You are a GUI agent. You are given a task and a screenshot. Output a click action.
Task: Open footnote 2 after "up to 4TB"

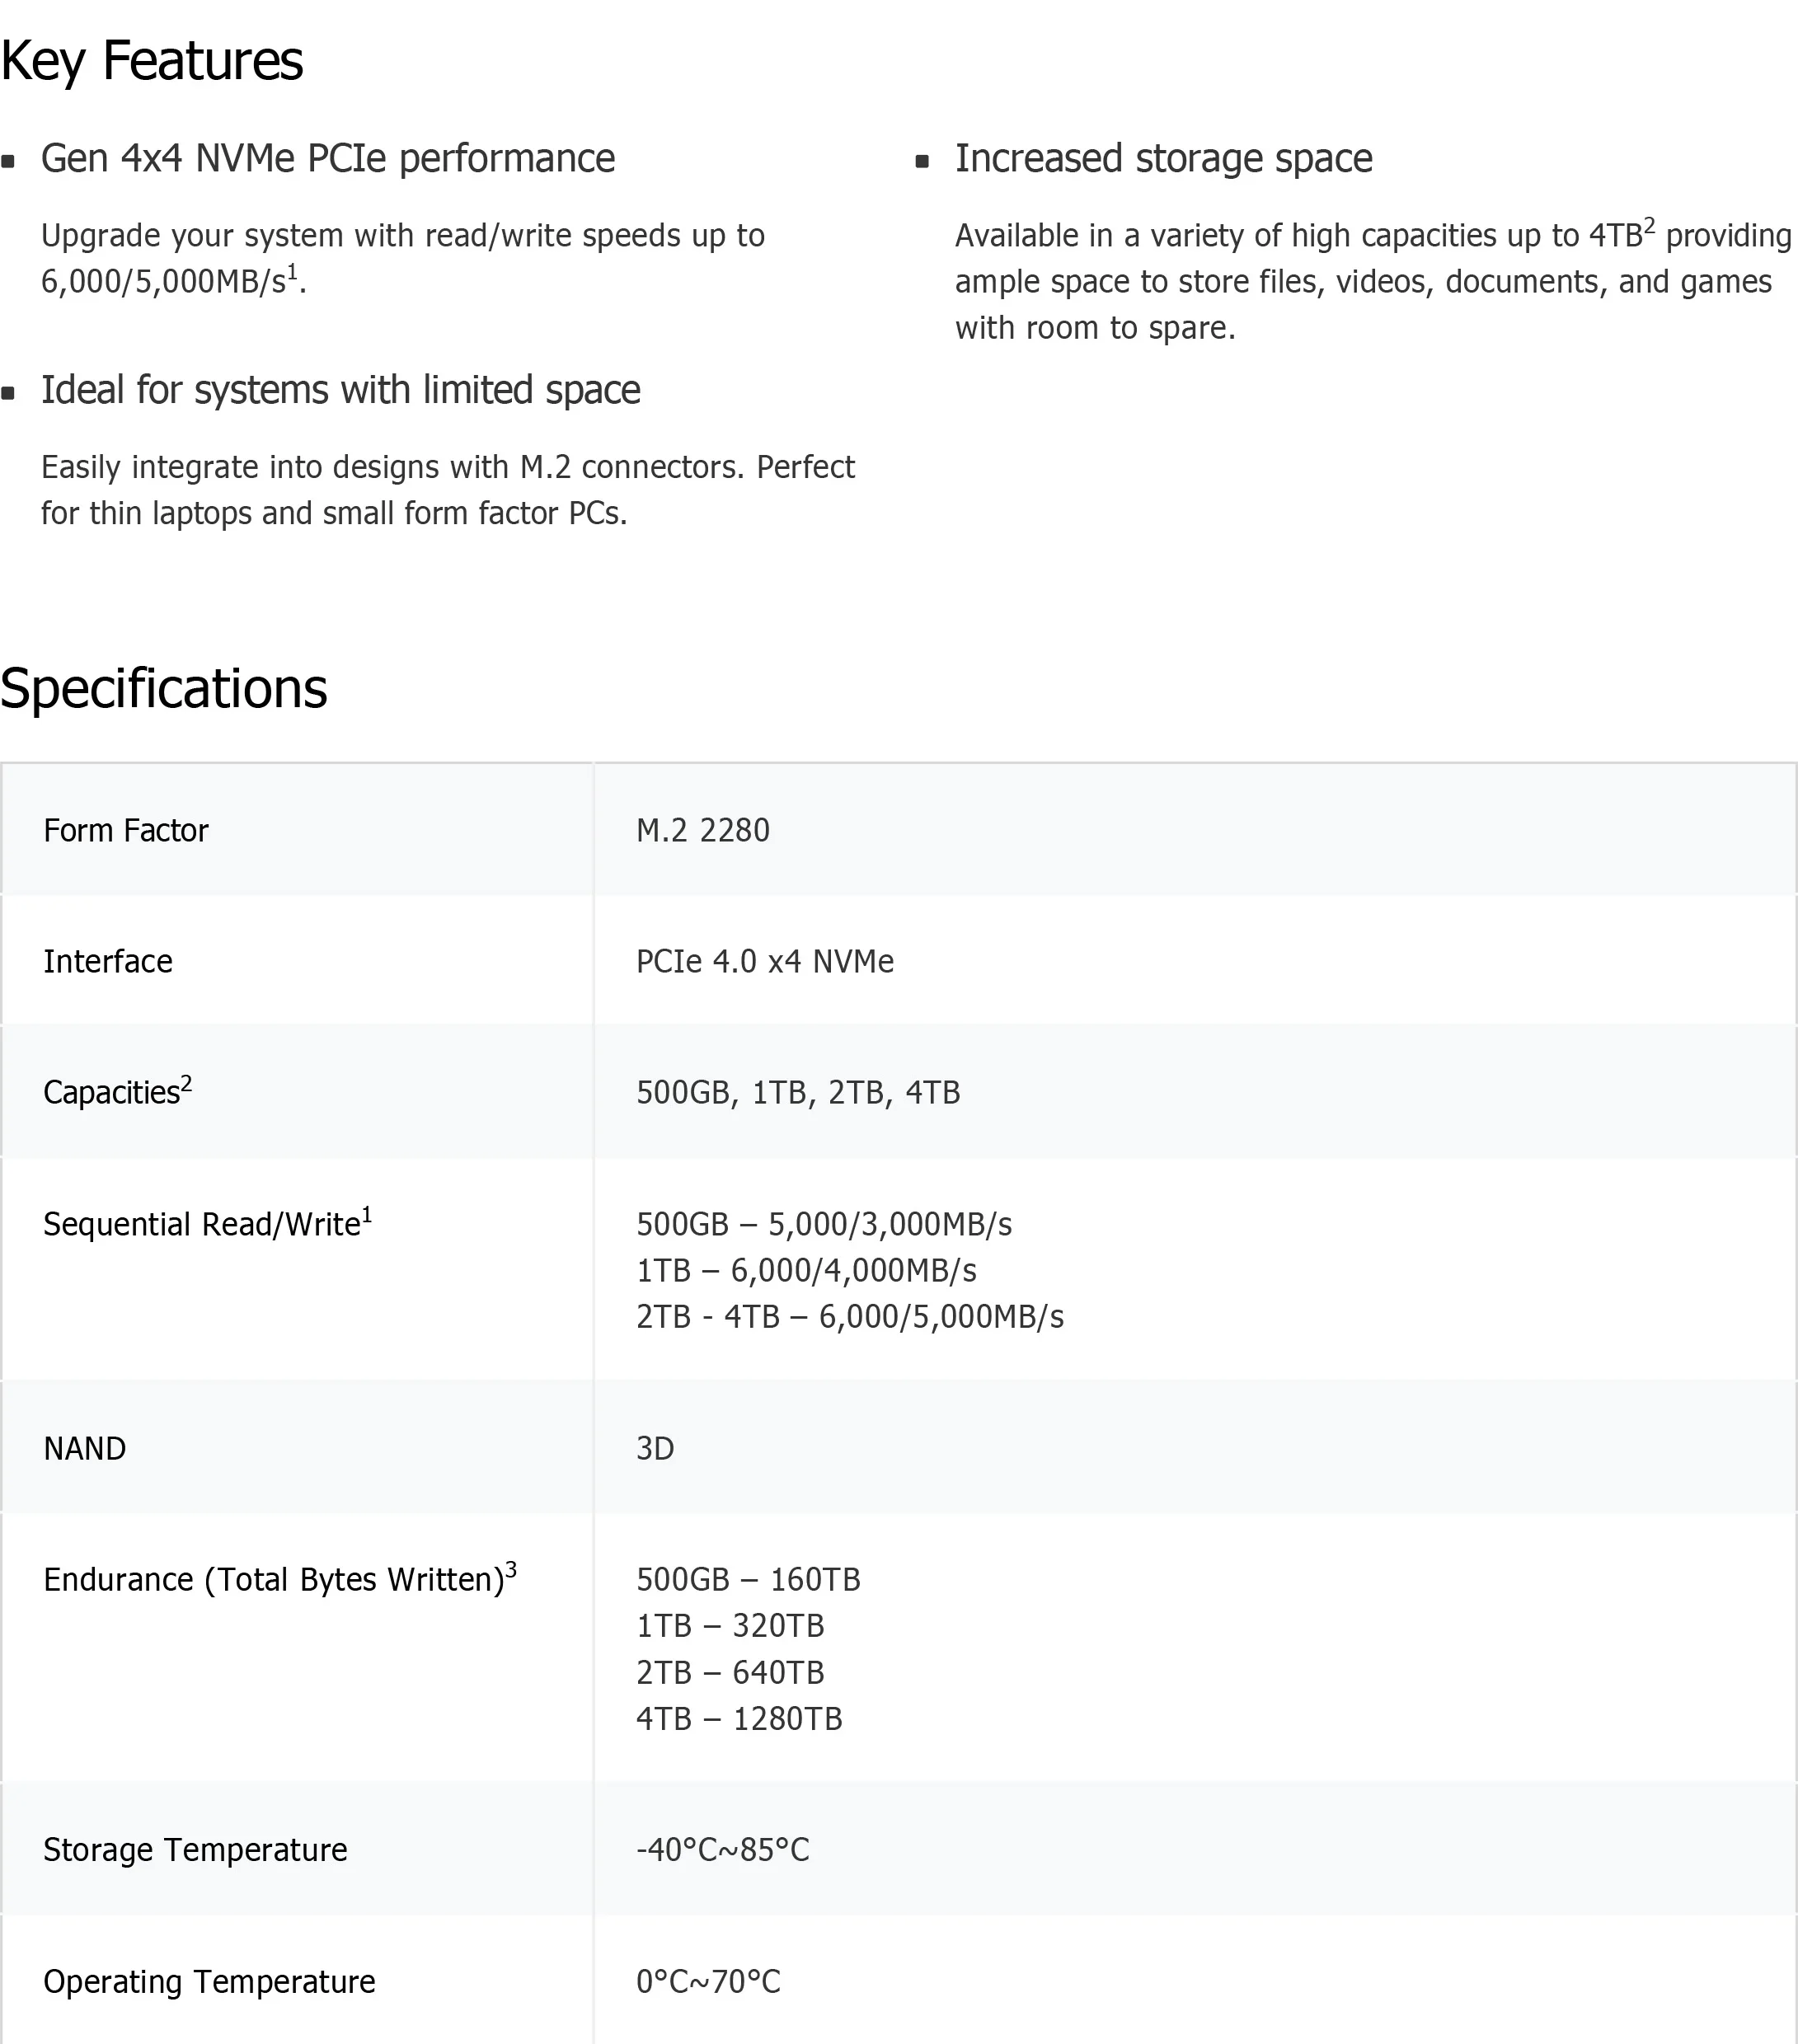(x=1649, y=225)
